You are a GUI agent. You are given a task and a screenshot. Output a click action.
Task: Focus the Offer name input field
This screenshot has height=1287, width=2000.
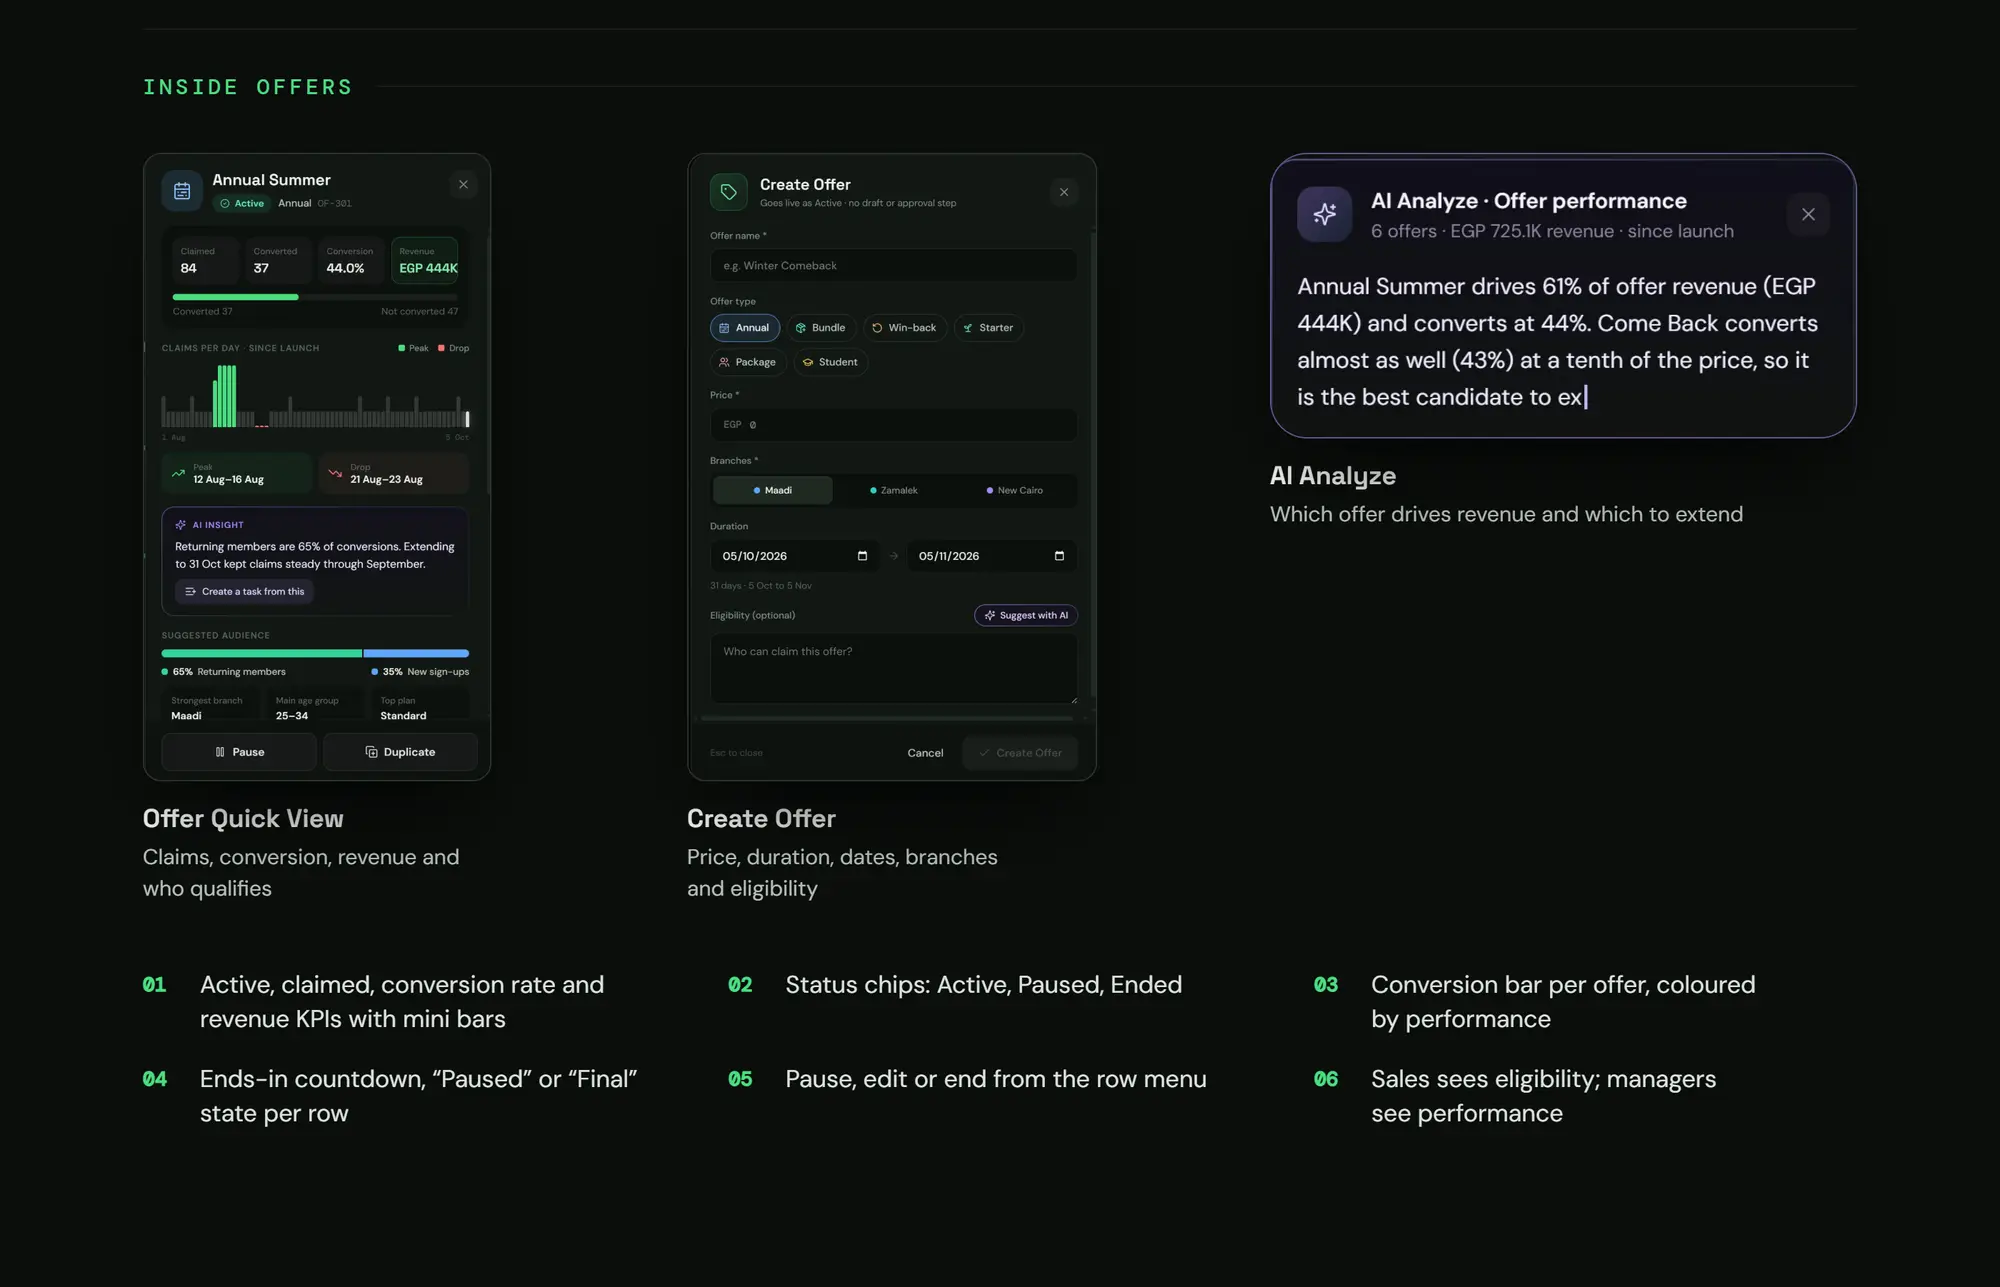[x=894, y=266]
